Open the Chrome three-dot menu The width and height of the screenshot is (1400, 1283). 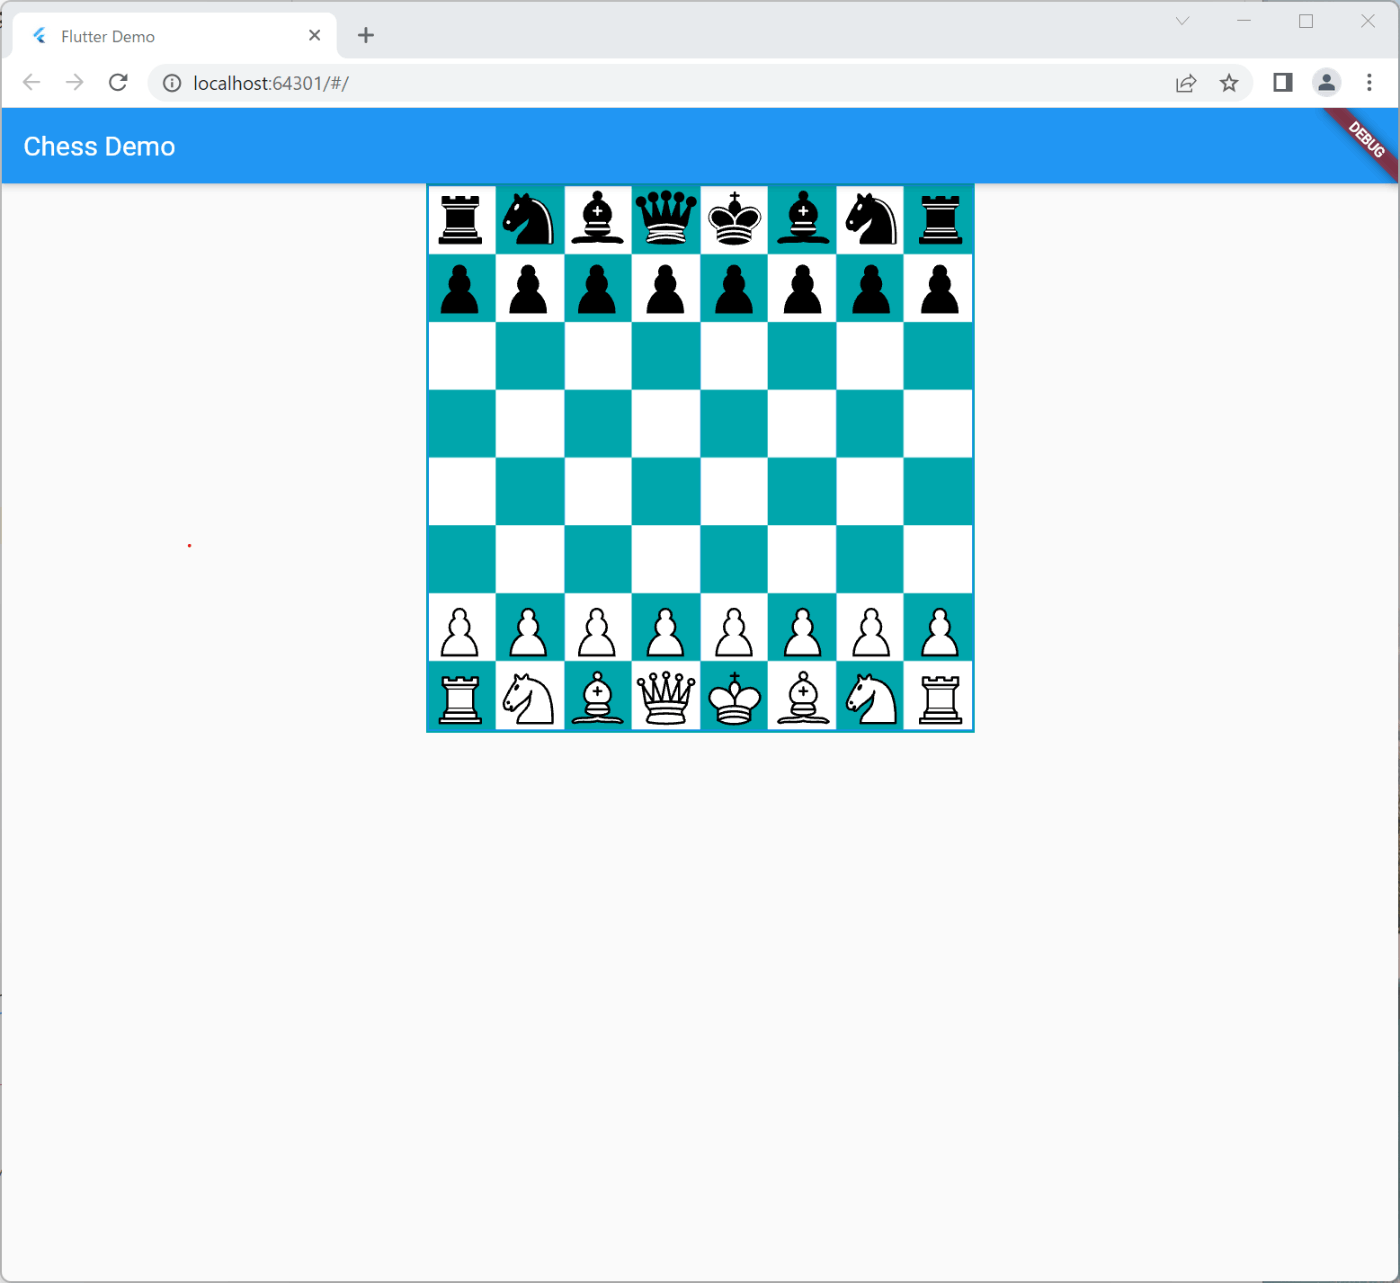point(1369,83)
